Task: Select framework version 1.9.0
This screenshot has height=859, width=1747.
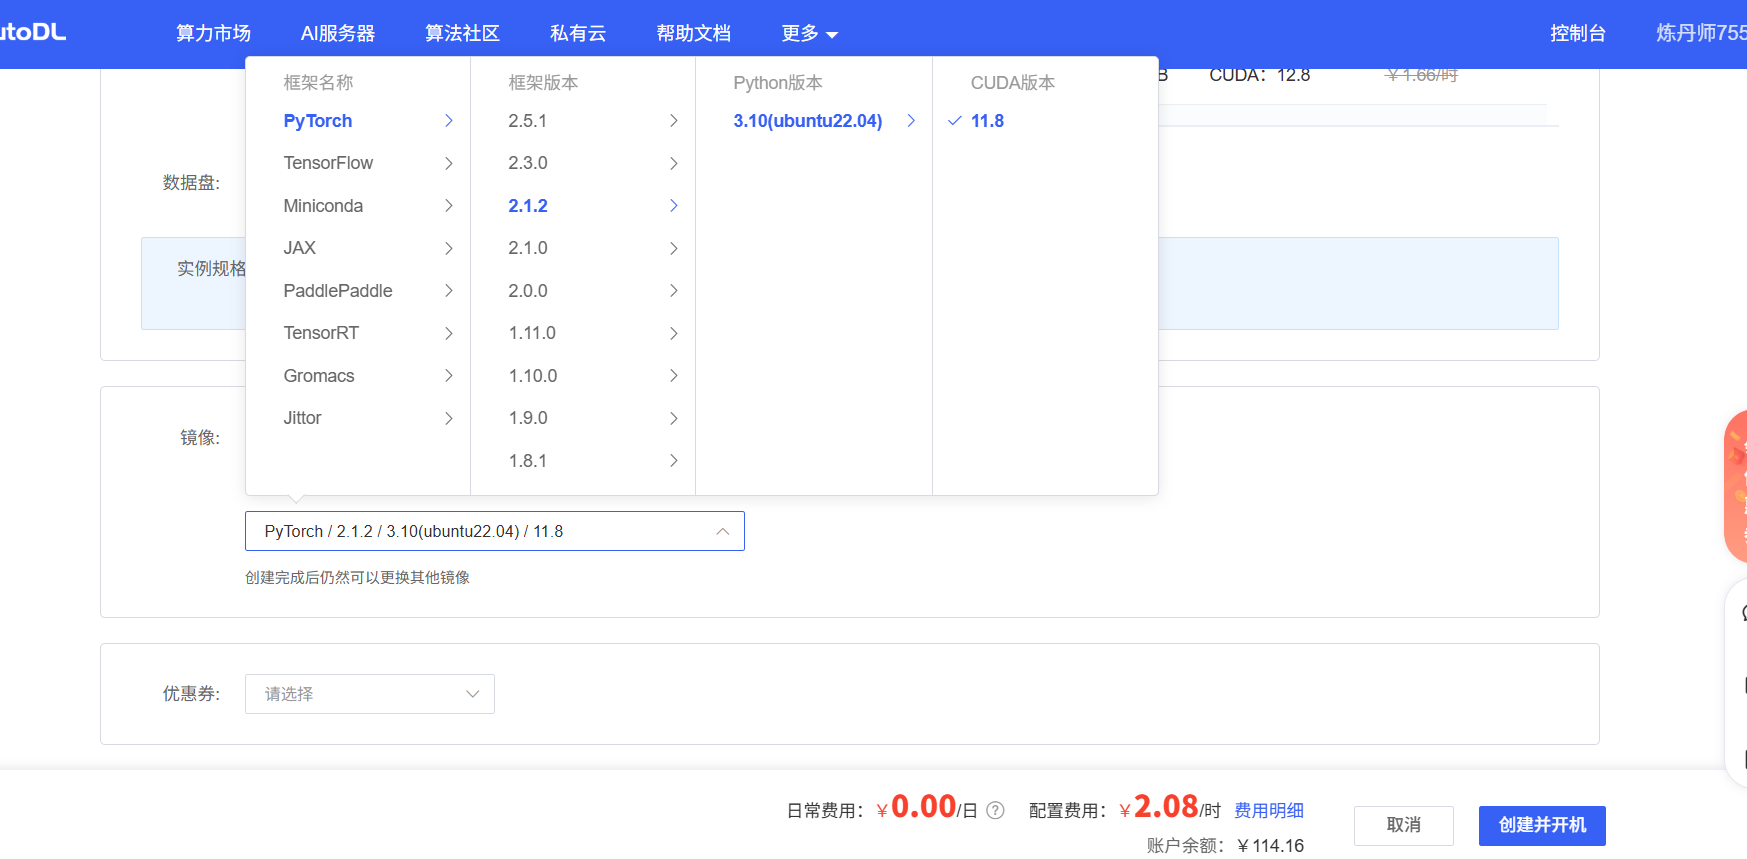Action: pyautogui.click(x=527, y=418)
